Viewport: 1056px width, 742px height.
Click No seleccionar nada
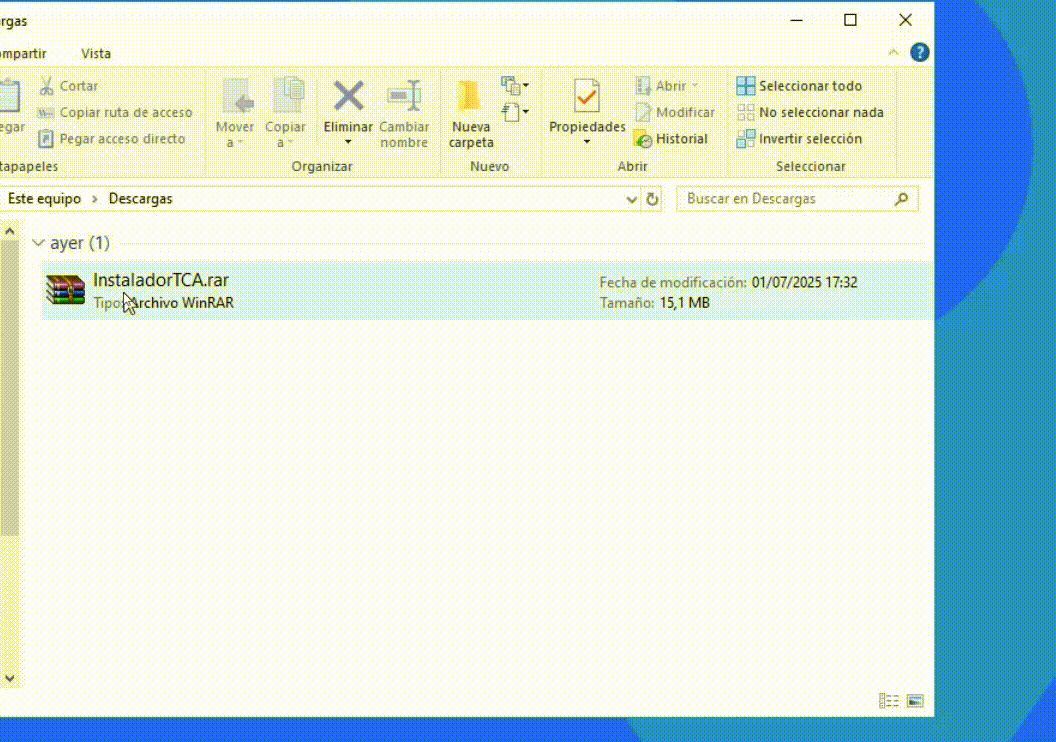[x=810, y=112]
